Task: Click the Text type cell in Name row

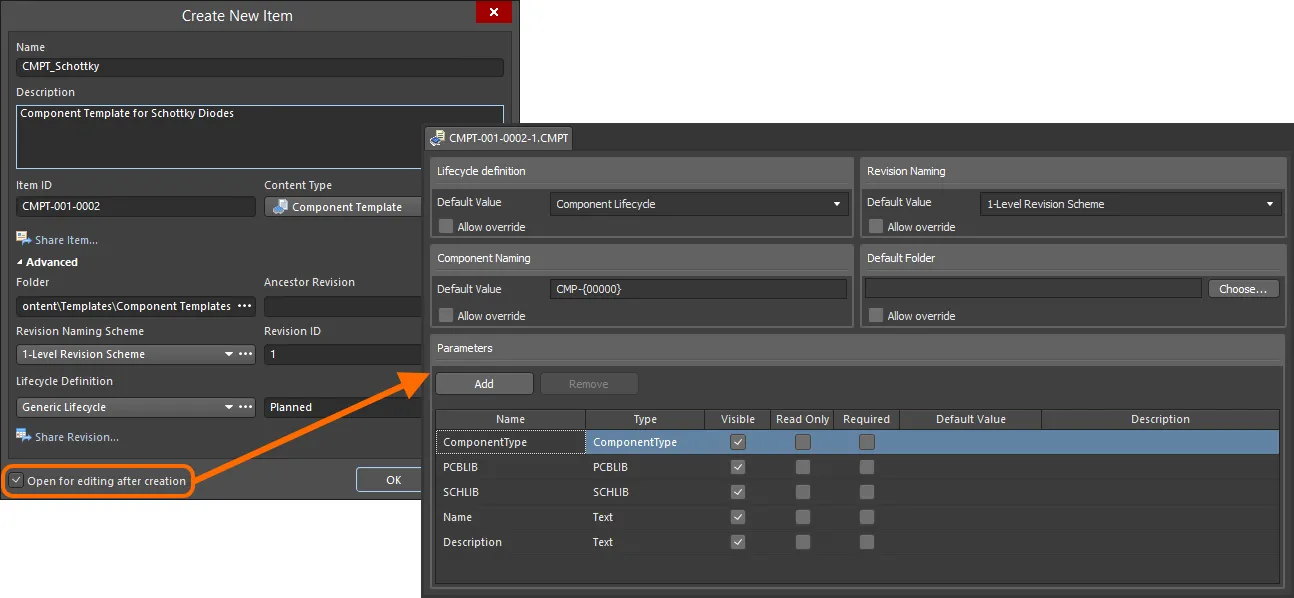Action: pos(645,517)
